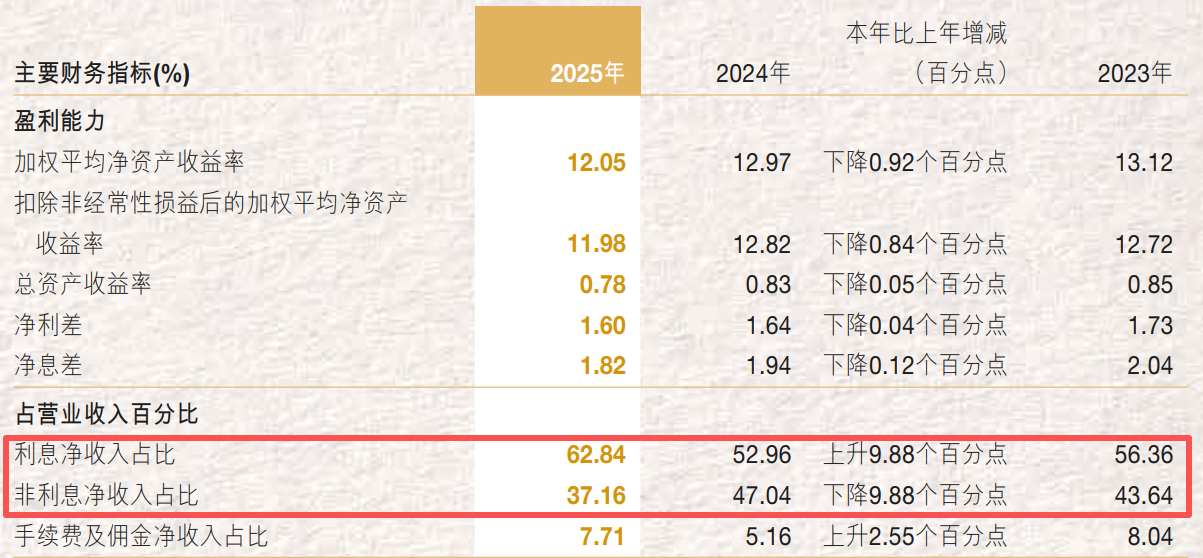Select the 加权平均净资产收益率 row label

(129, 162)
